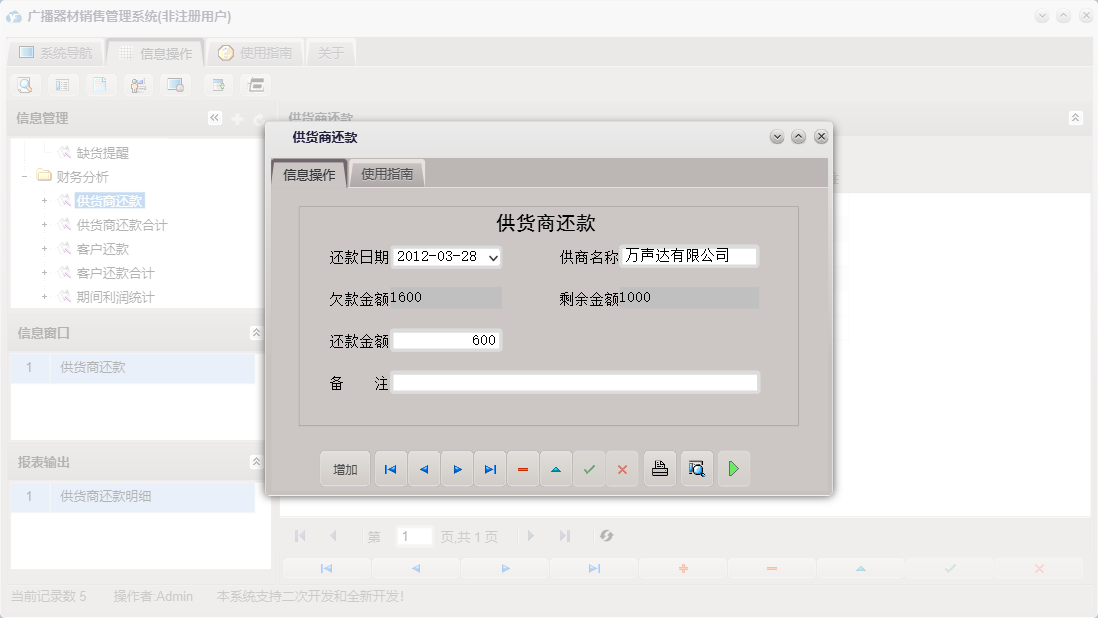Collapse the 财务分析 folder node
1098x618 pixels.
point(26,176)
